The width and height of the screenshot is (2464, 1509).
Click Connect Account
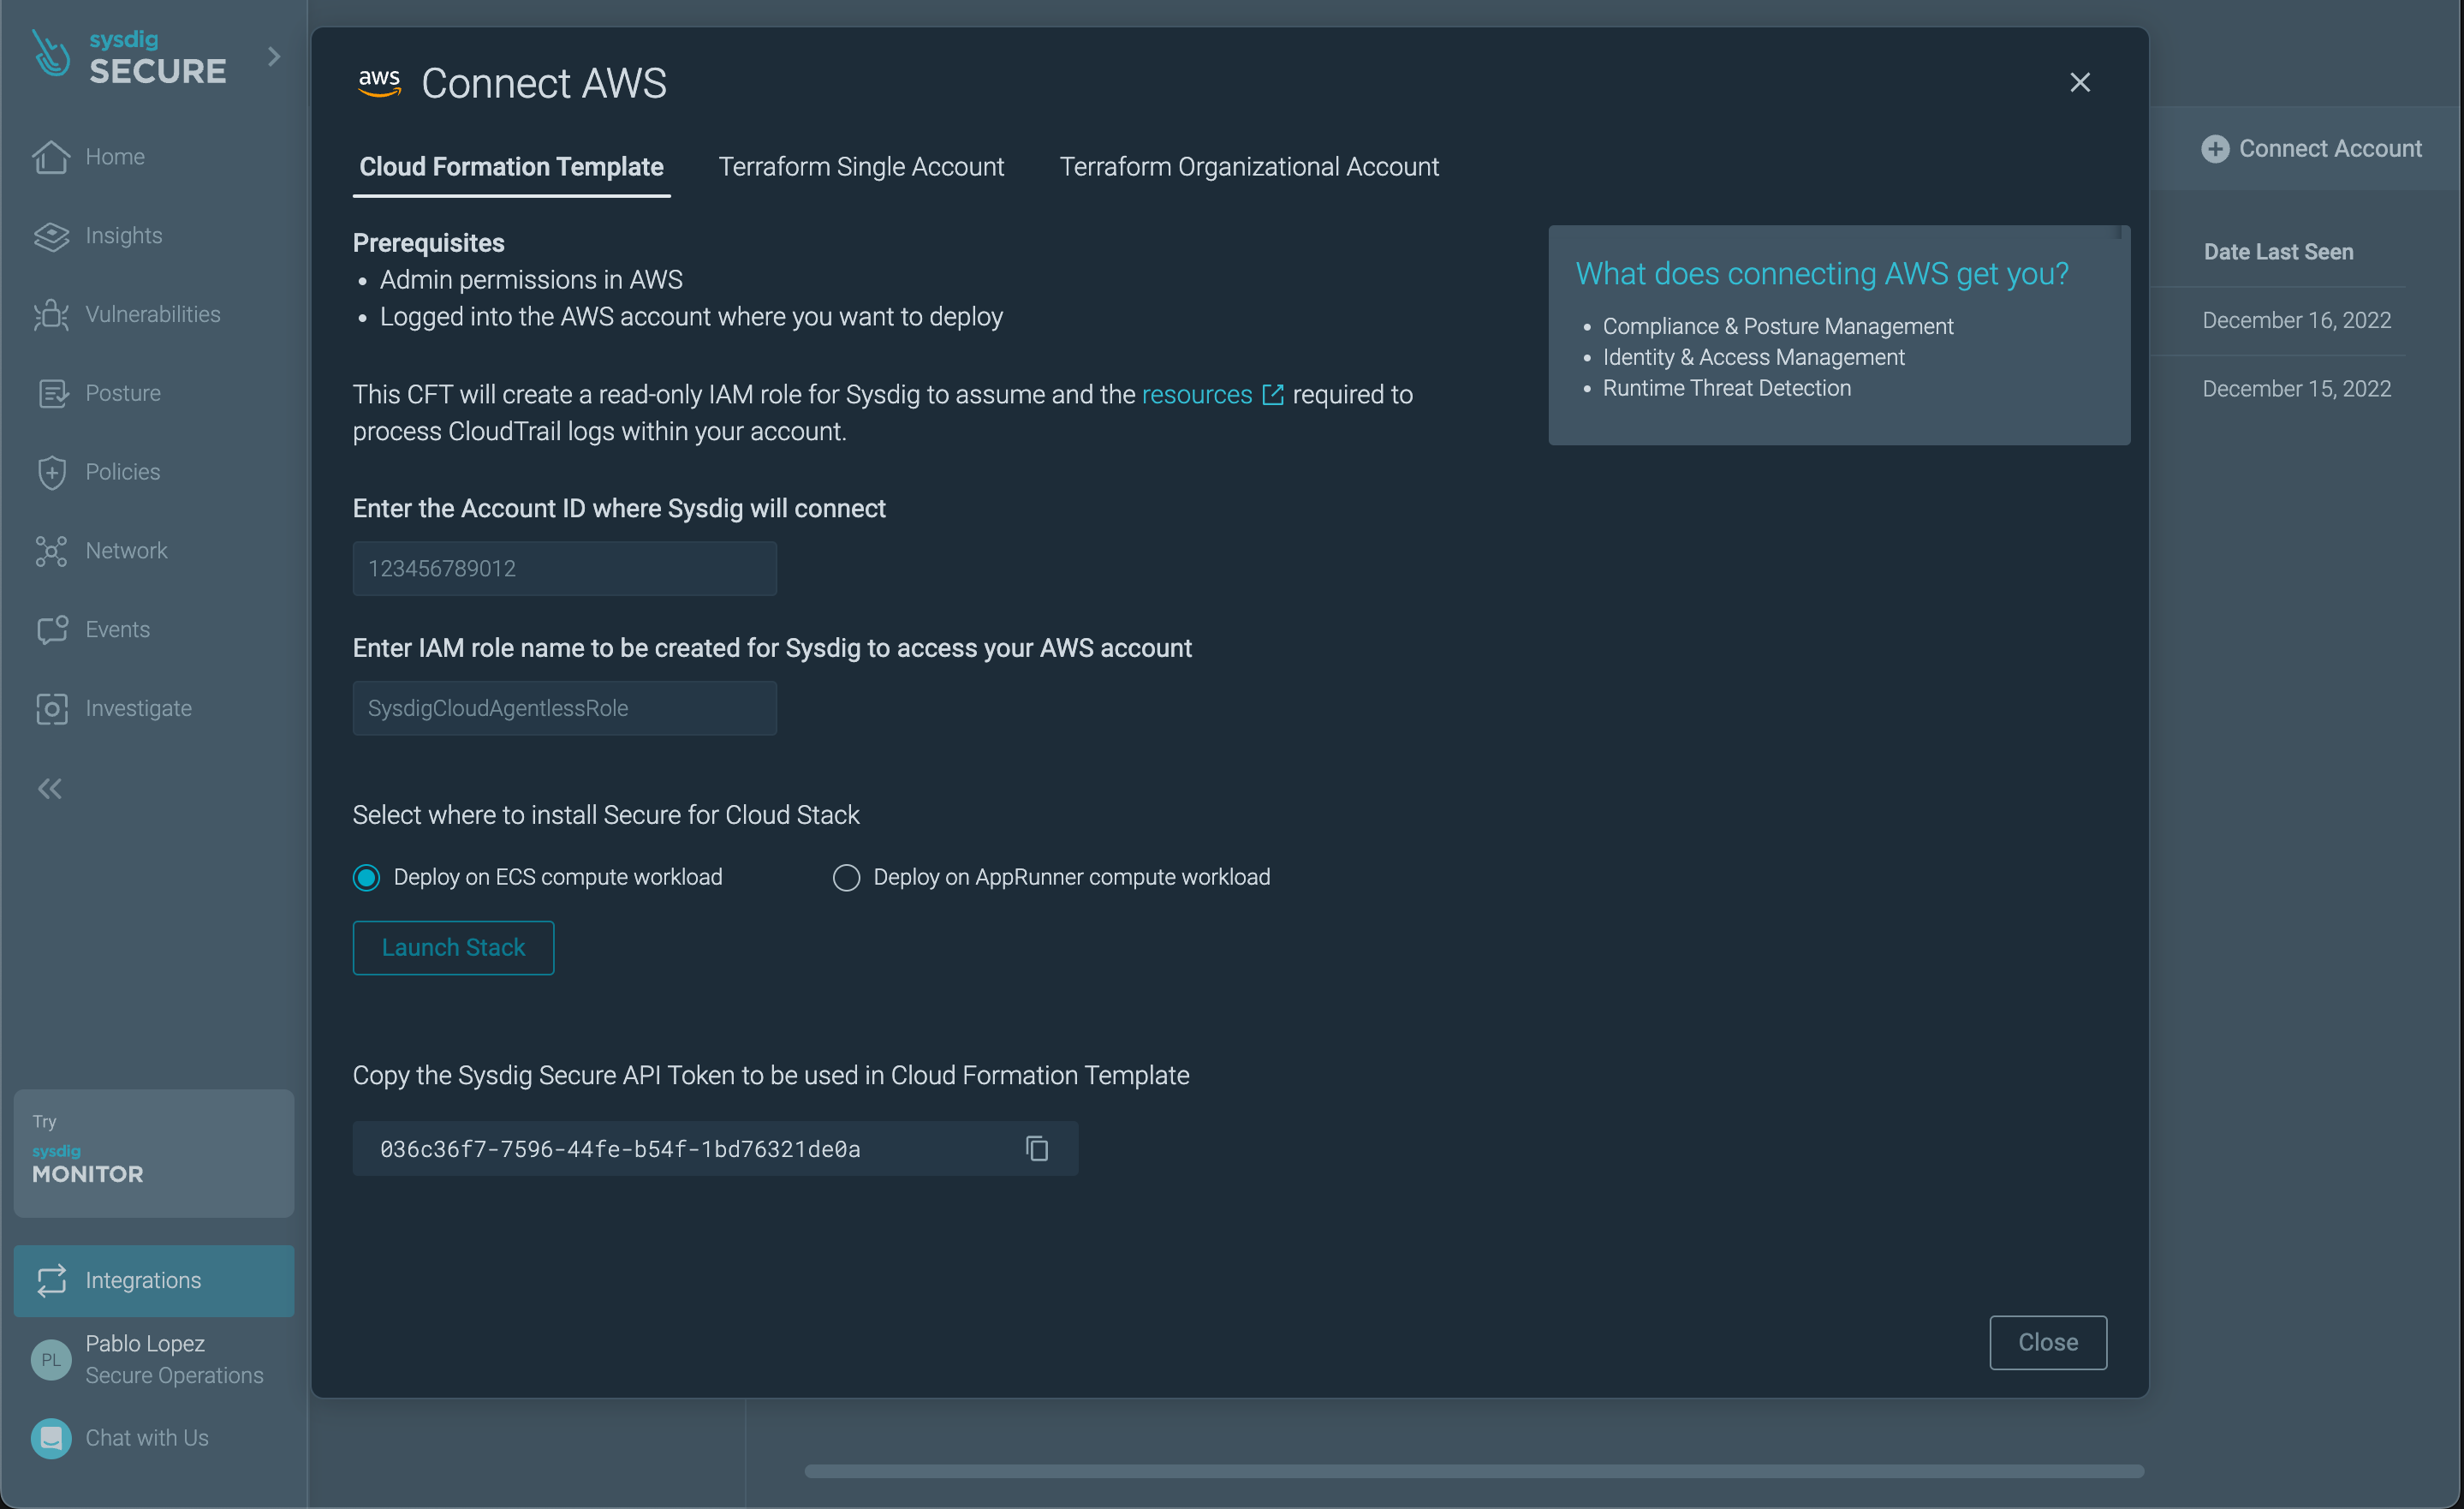tap(2314, 148)
